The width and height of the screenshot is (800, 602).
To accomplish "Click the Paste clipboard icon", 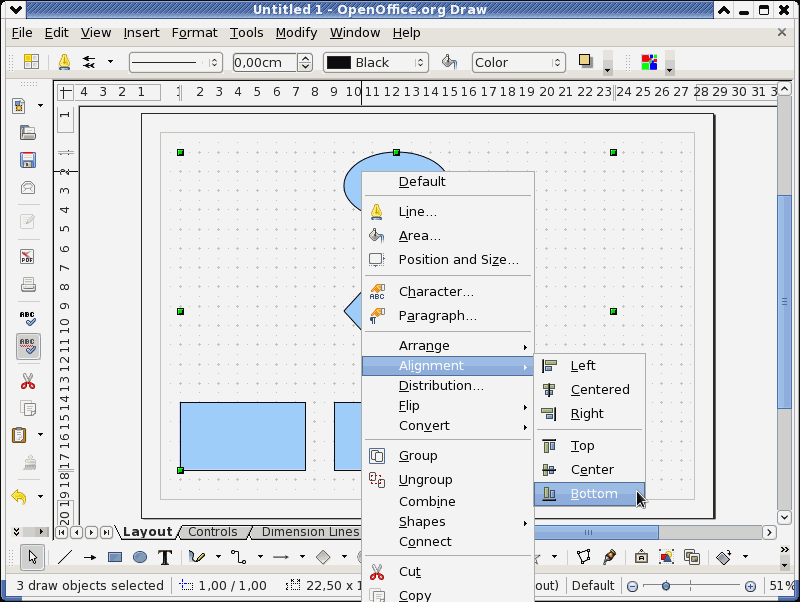I will click(x=19, y=435).
